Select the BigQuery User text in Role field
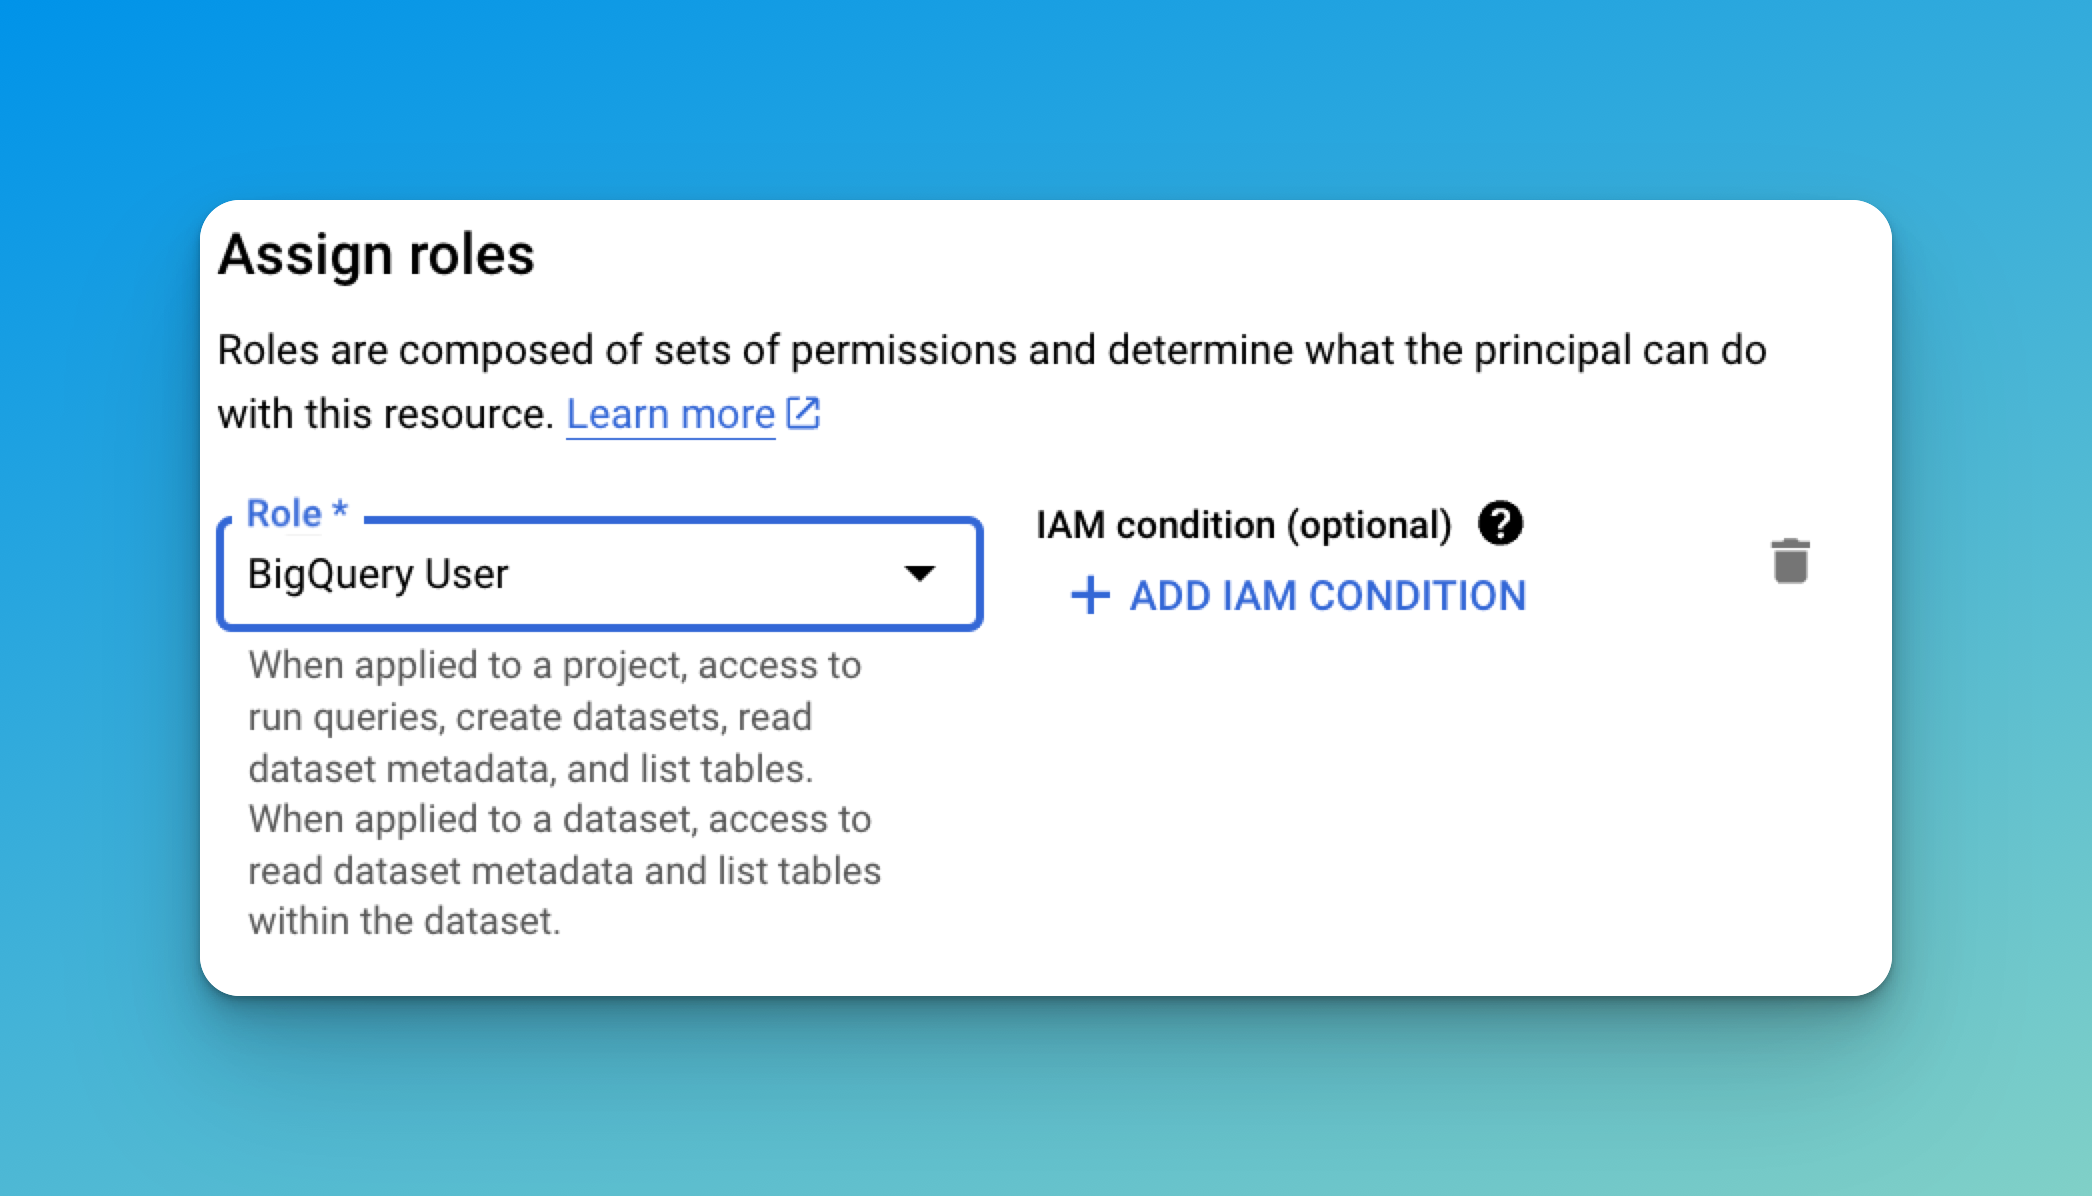Viewport: 2092px width, 1196px height. [378, 574]
